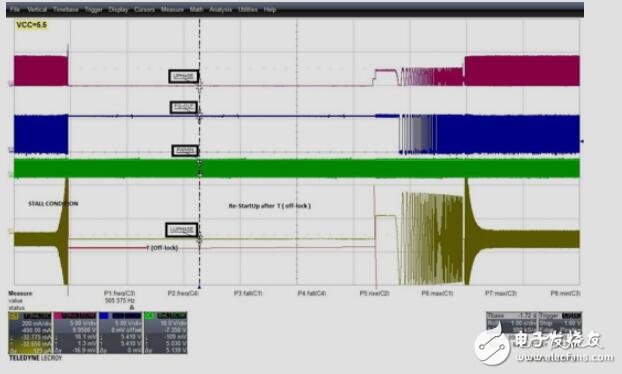Click the P1 freq(C3) measurement label
The image size is (622, 374).
pos(119,293)
